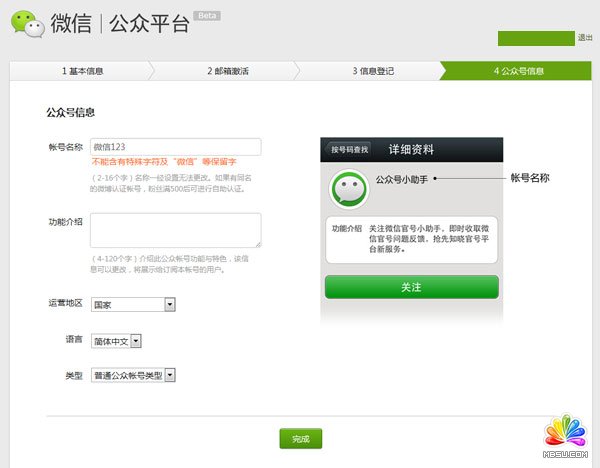The width and height of the screenshot is (600, 468).
Task: Click the 按号码查找 button in the preview
Action: coord(350,149)
